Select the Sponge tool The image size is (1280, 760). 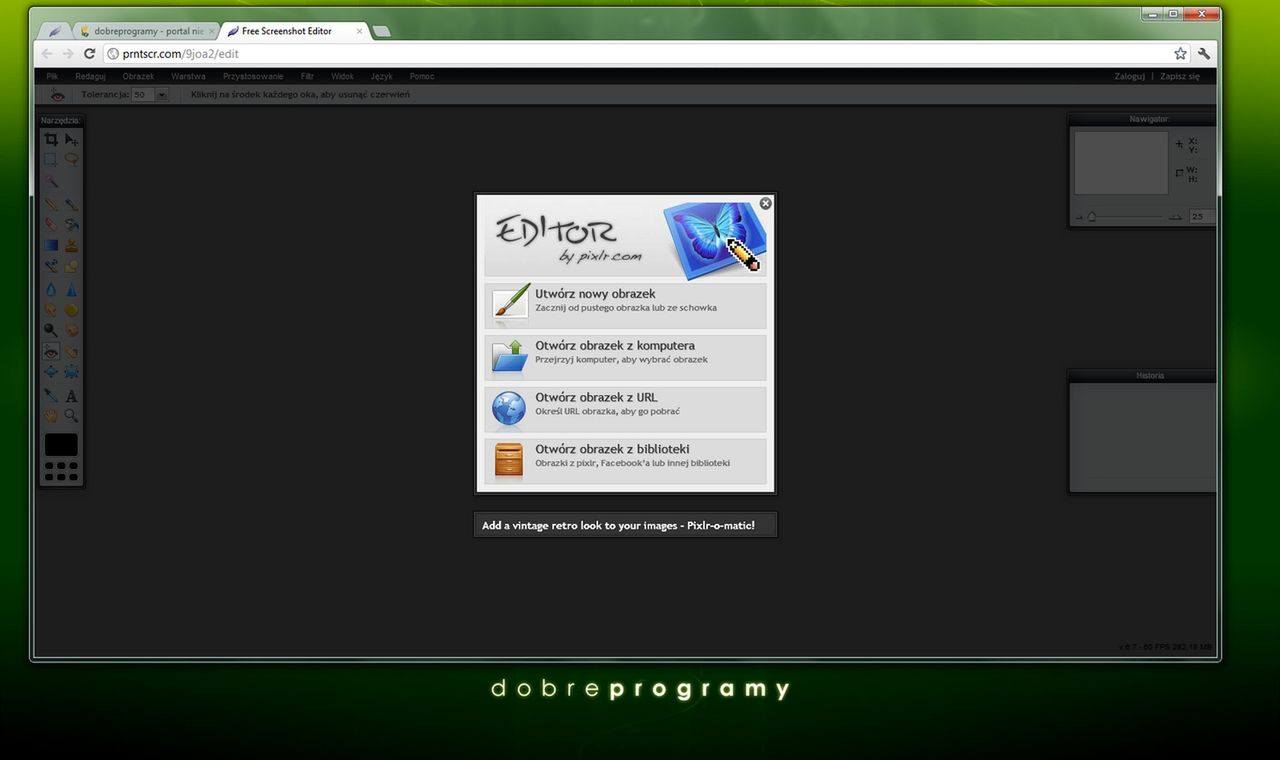pyautogui.click(x=71, y=309)
